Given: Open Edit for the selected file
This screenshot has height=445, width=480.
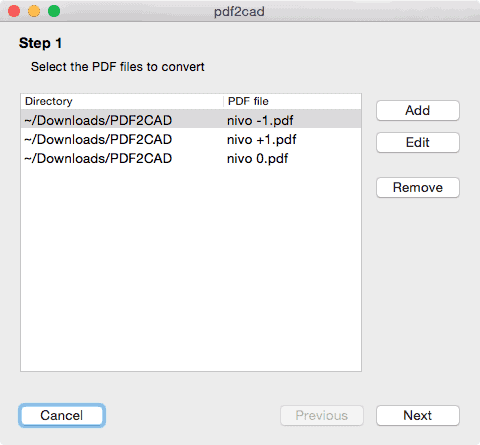Looking at the screenshot, I should (418, 142).
